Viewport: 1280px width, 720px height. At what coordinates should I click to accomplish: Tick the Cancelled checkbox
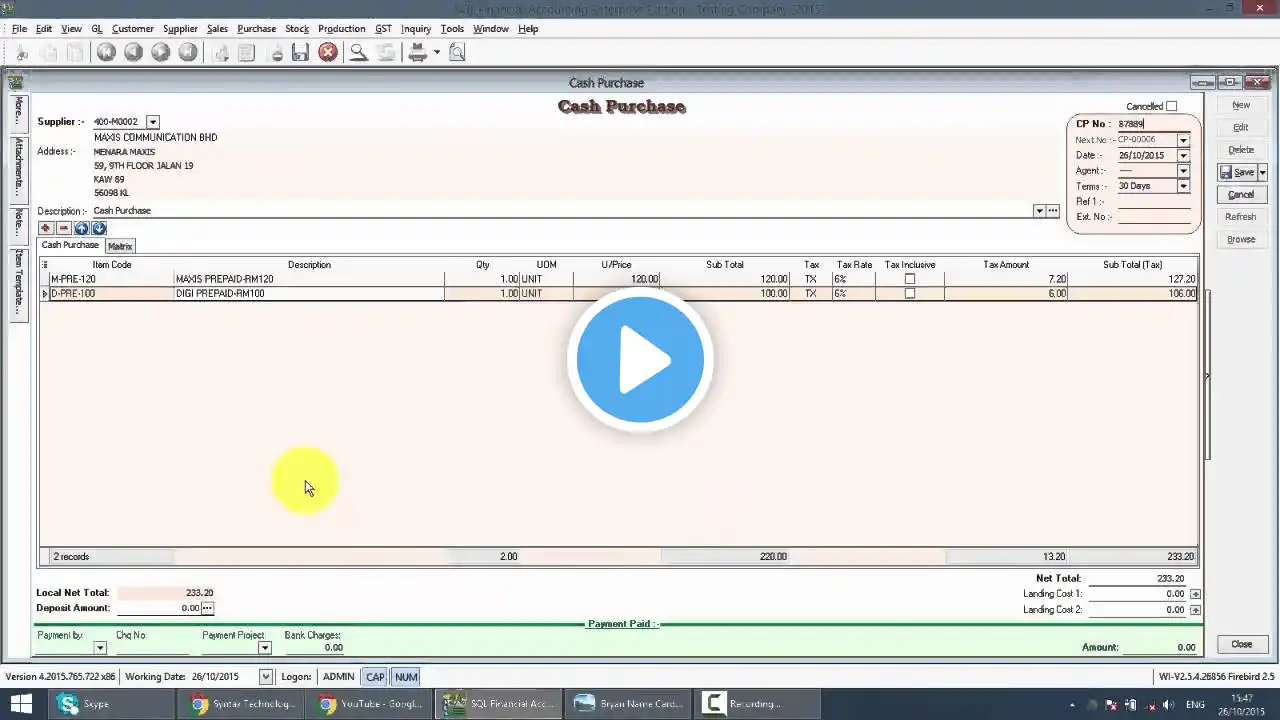click(x=1171, y=106)
